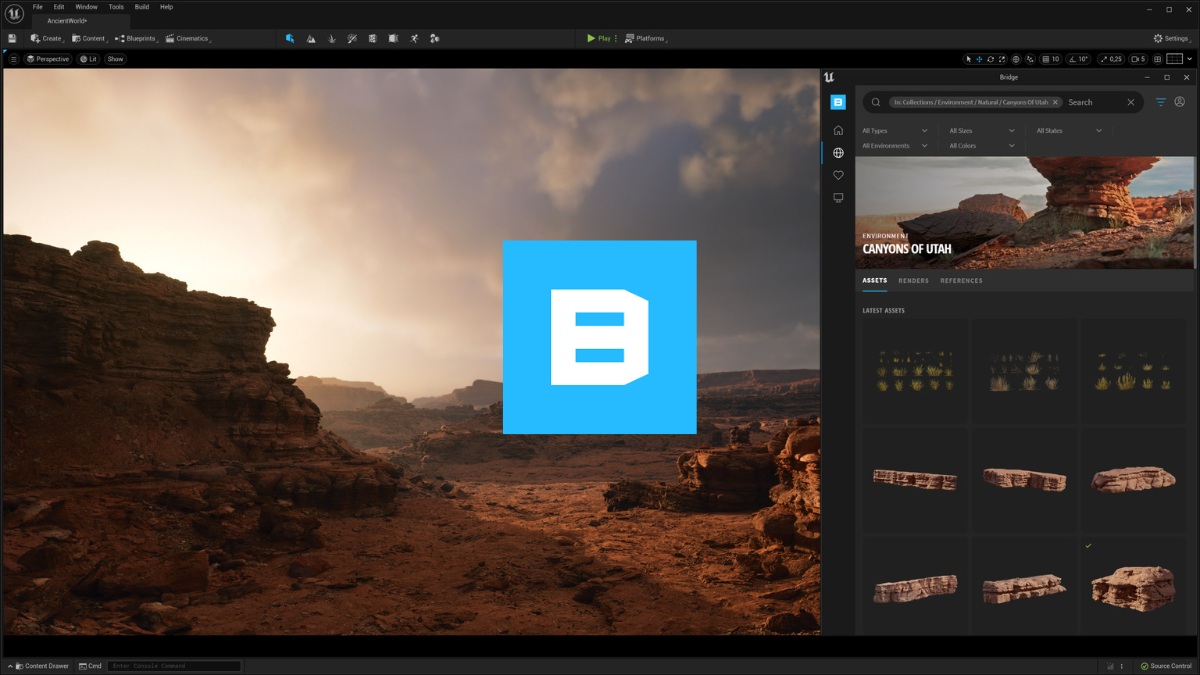Open the viewport Show flags button

pos(116,59)
